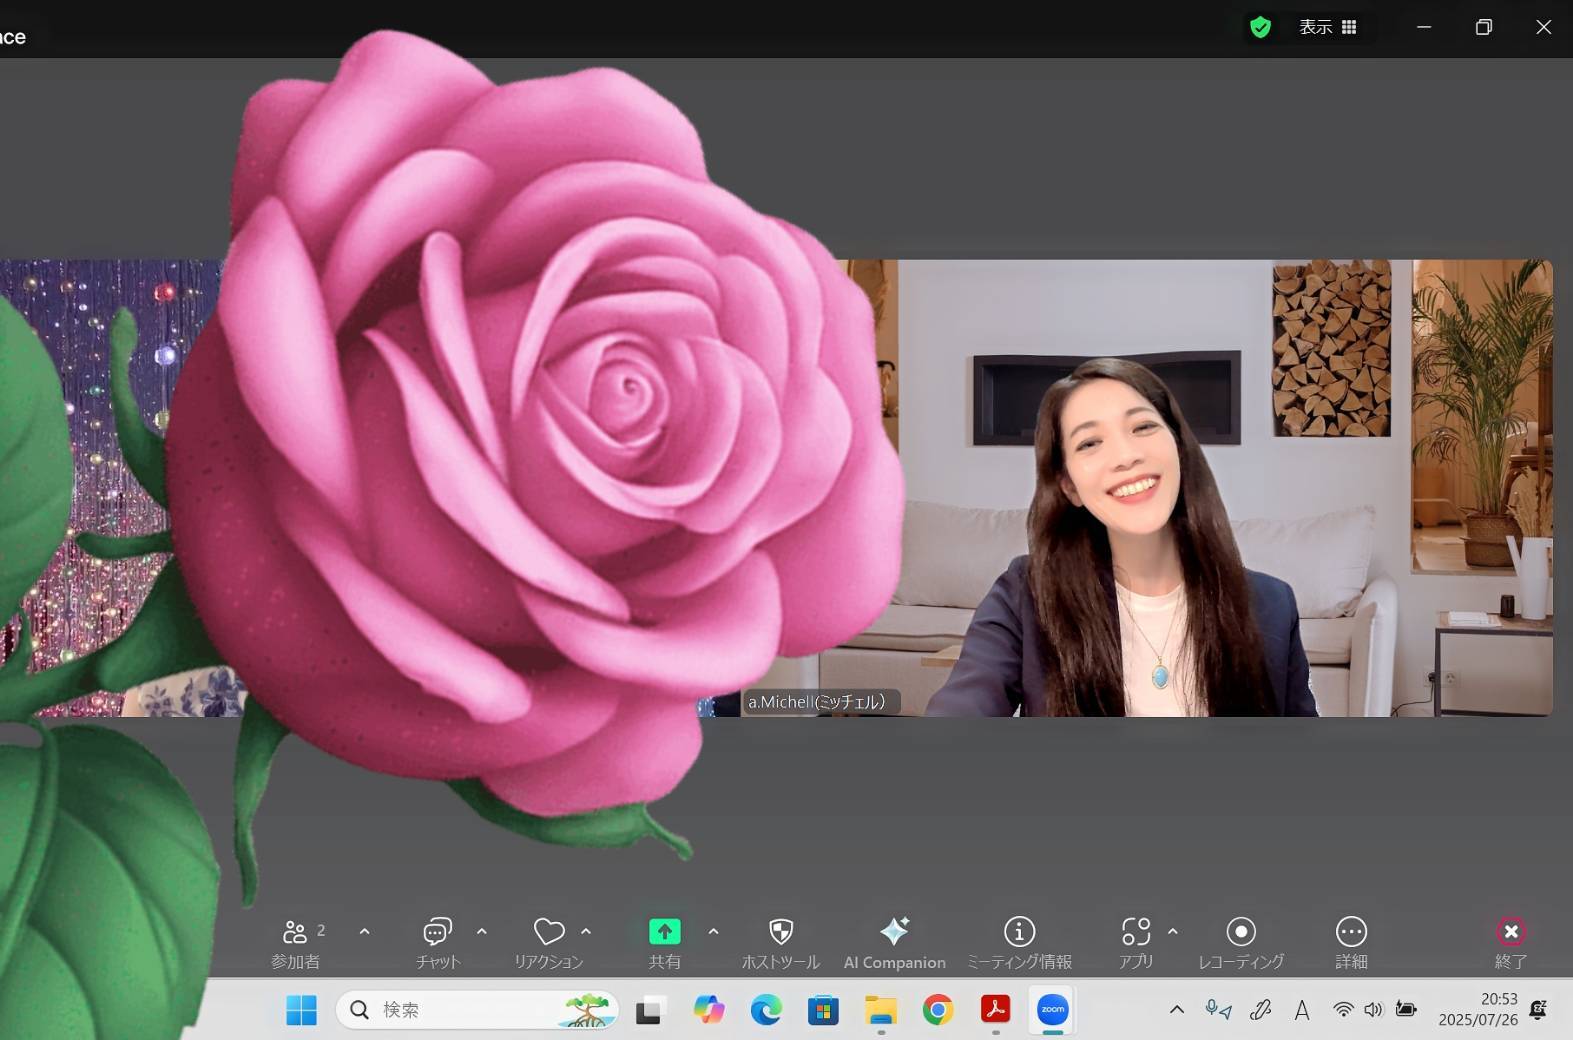The width and height of the screenshot is (1573, 1040).
Task: Open the pen menu tray icon
Action: pos(1261,1010)
